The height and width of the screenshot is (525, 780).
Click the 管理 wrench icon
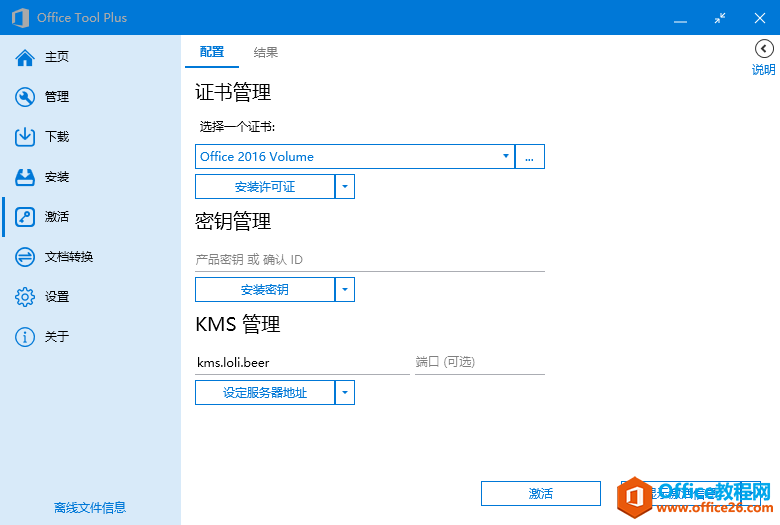[25, 97]
